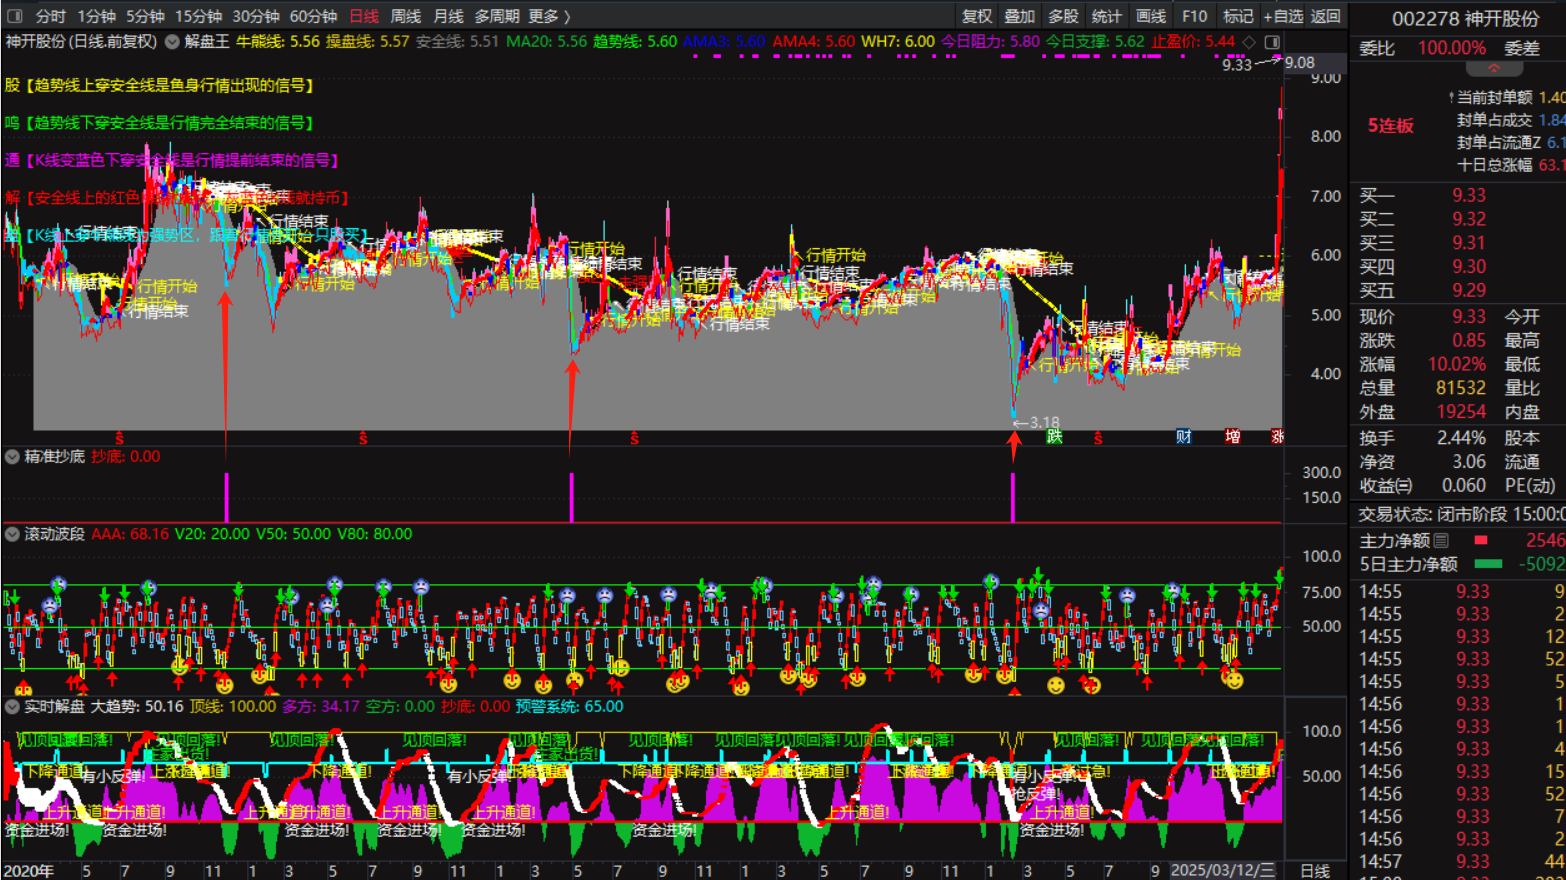Open the F10 company info button
Viewport: 1566px width, 880px height.
1194,16
